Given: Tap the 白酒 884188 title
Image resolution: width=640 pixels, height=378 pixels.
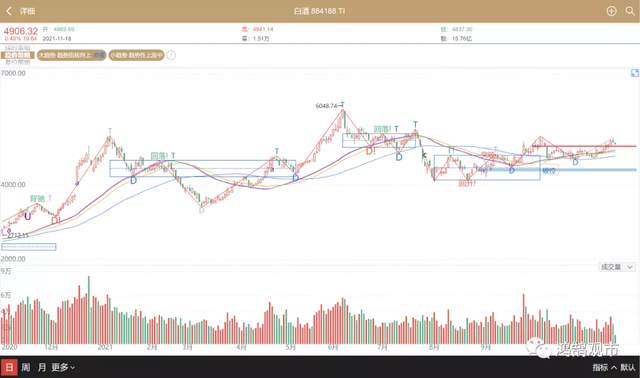Looking at the screenshot, I should coord(319,11).
